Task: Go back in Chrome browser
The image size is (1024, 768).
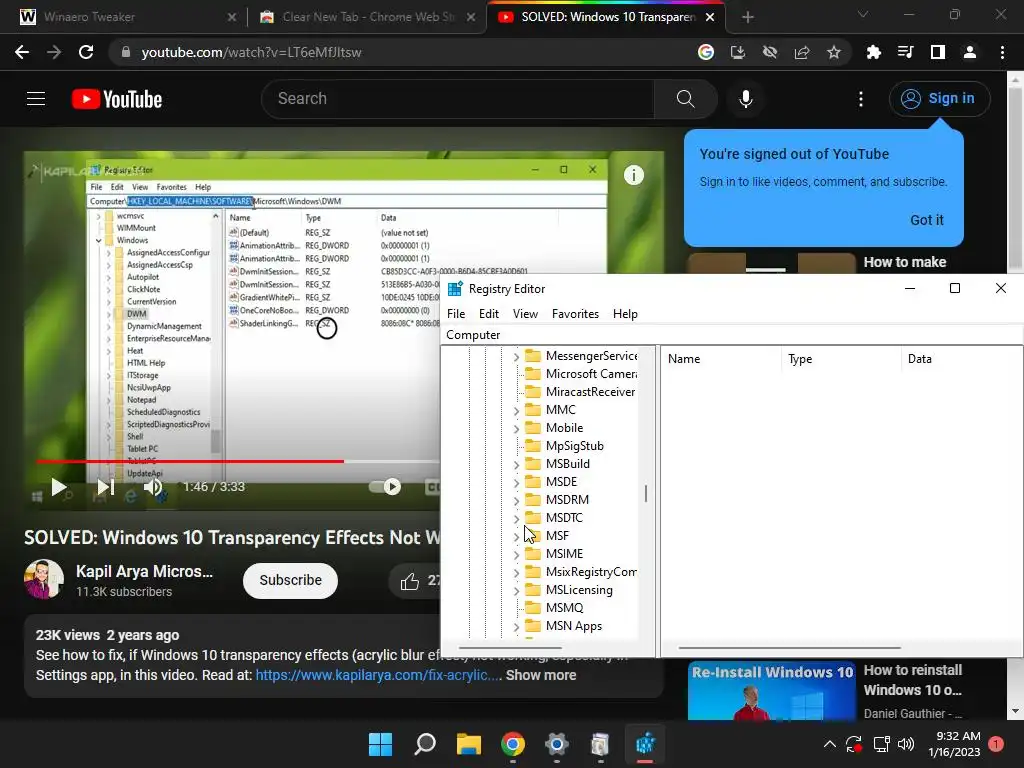Action: click(x=22, y=52)
